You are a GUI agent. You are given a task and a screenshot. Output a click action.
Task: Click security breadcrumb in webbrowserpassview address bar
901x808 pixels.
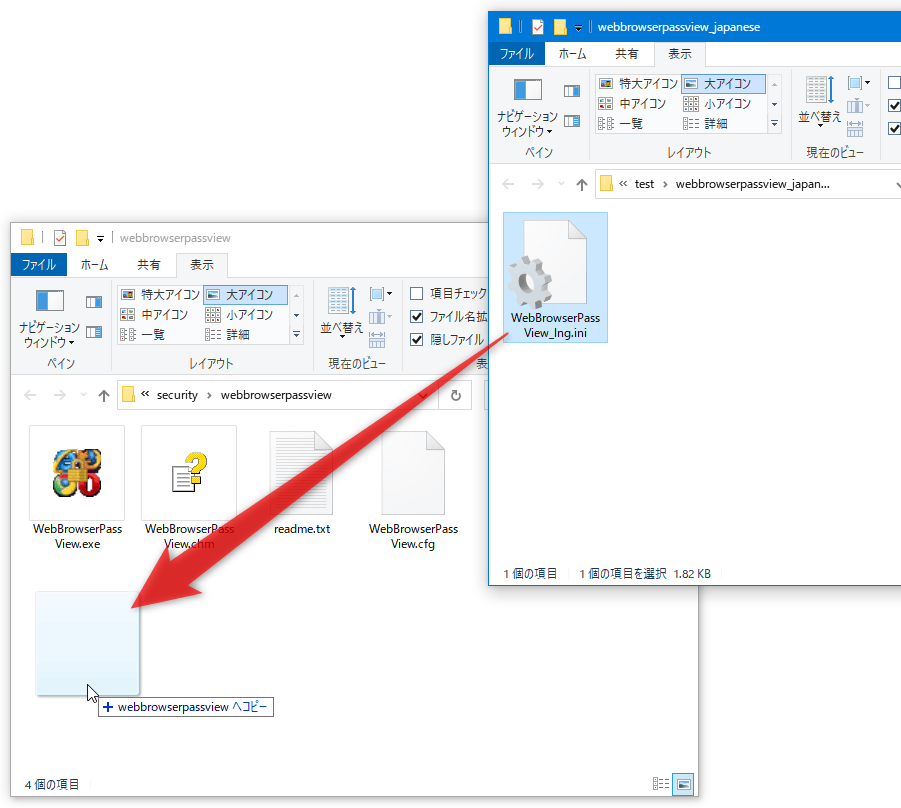[x=177, y=395]
